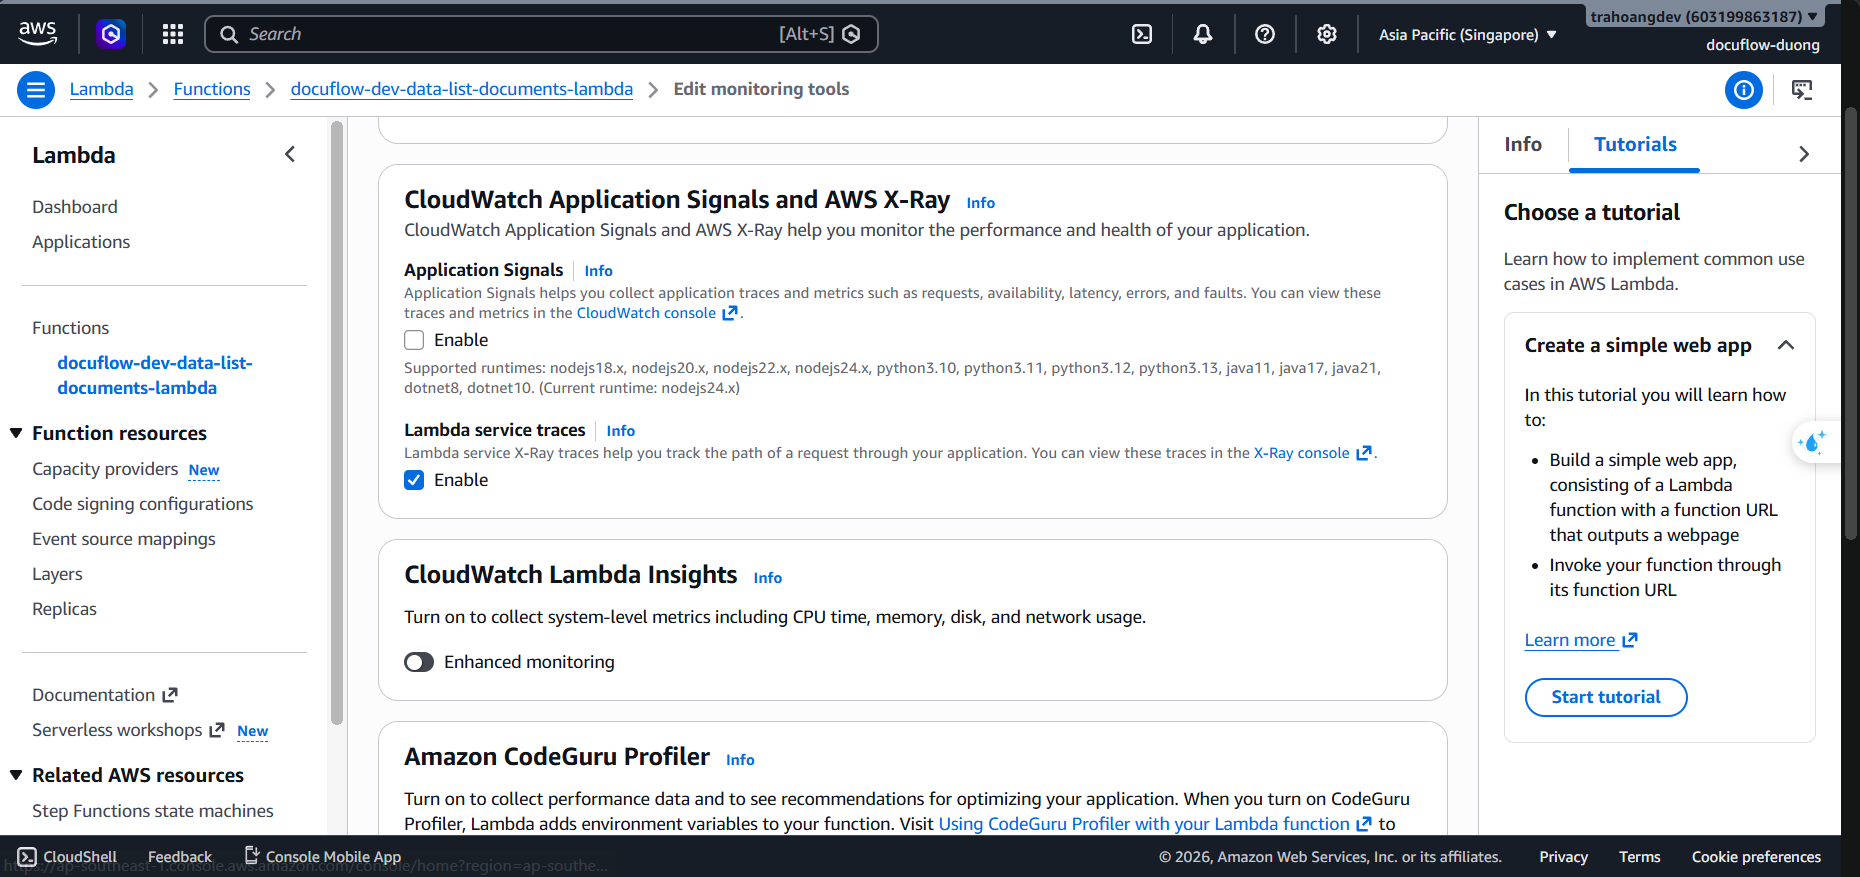Image resolution: width=1860 pixels, height=877 pixels.
Task: Click into the AWS console search field
Action: click(x=541, y=34)
